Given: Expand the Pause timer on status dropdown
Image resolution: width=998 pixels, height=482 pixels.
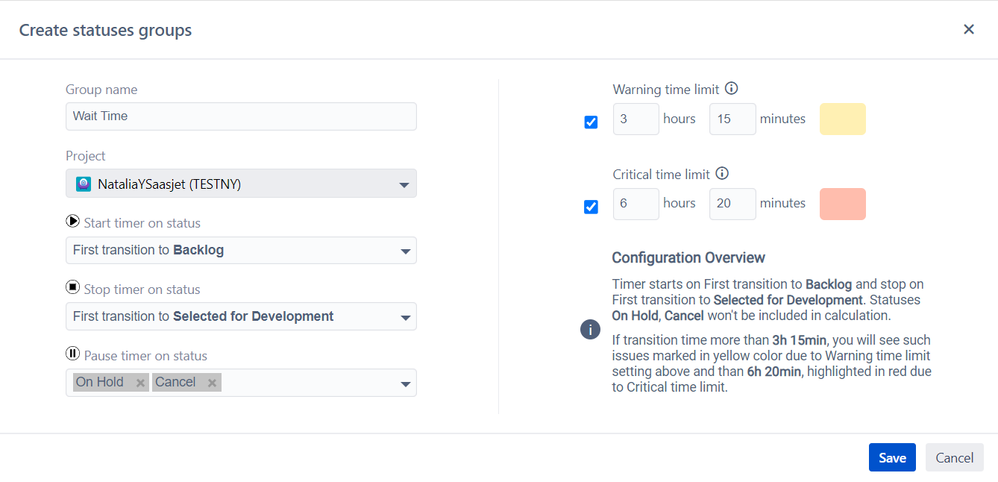Looking at the screenshot, I should [x=404, y=384].
